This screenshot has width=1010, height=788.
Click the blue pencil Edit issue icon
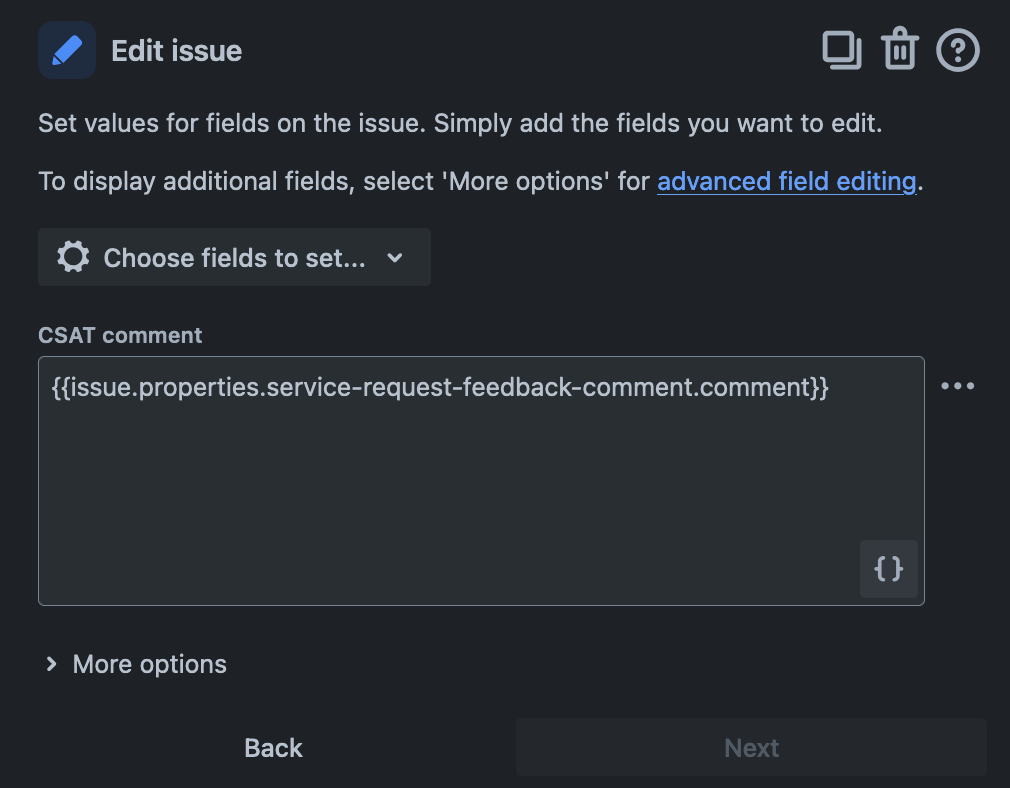[x=67, y=50]
